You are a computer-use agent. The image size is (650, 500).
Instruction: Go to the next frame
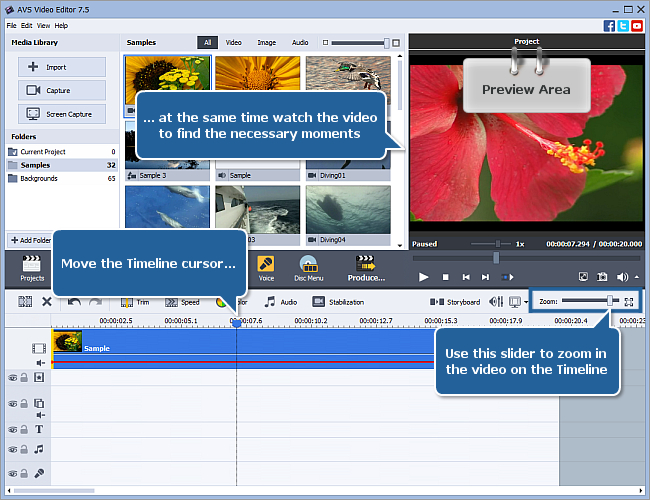[x=485, y=277]
